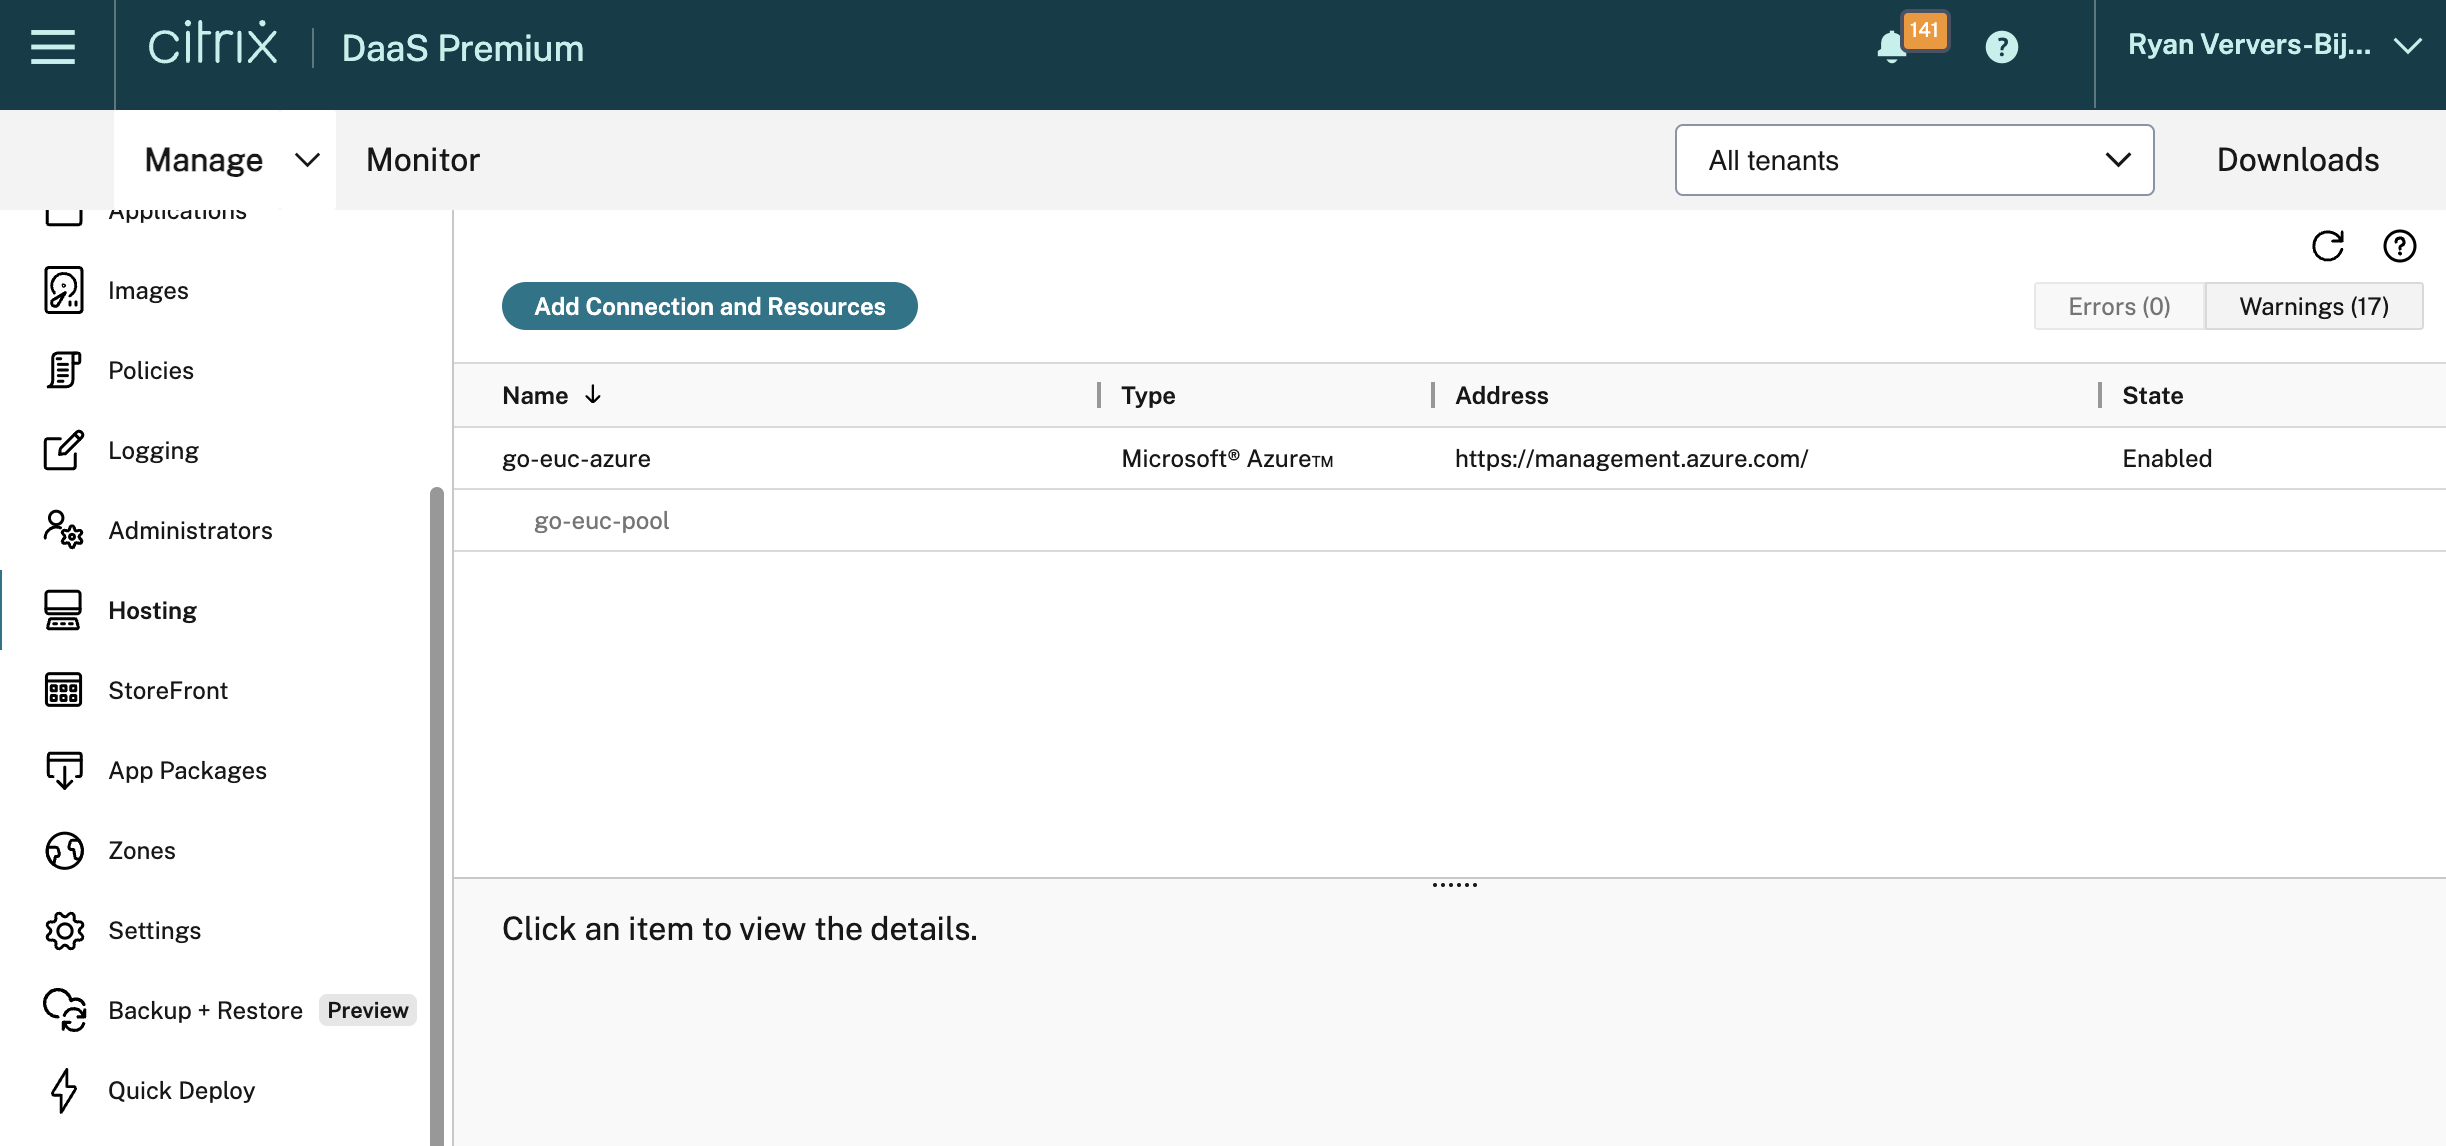Go to Downloads

tap(2298, 160)
